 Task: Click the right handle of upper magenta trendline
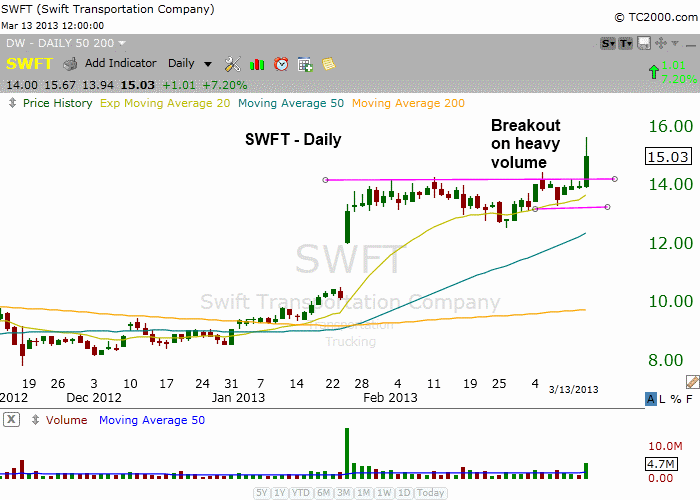[x=615, y=179]
